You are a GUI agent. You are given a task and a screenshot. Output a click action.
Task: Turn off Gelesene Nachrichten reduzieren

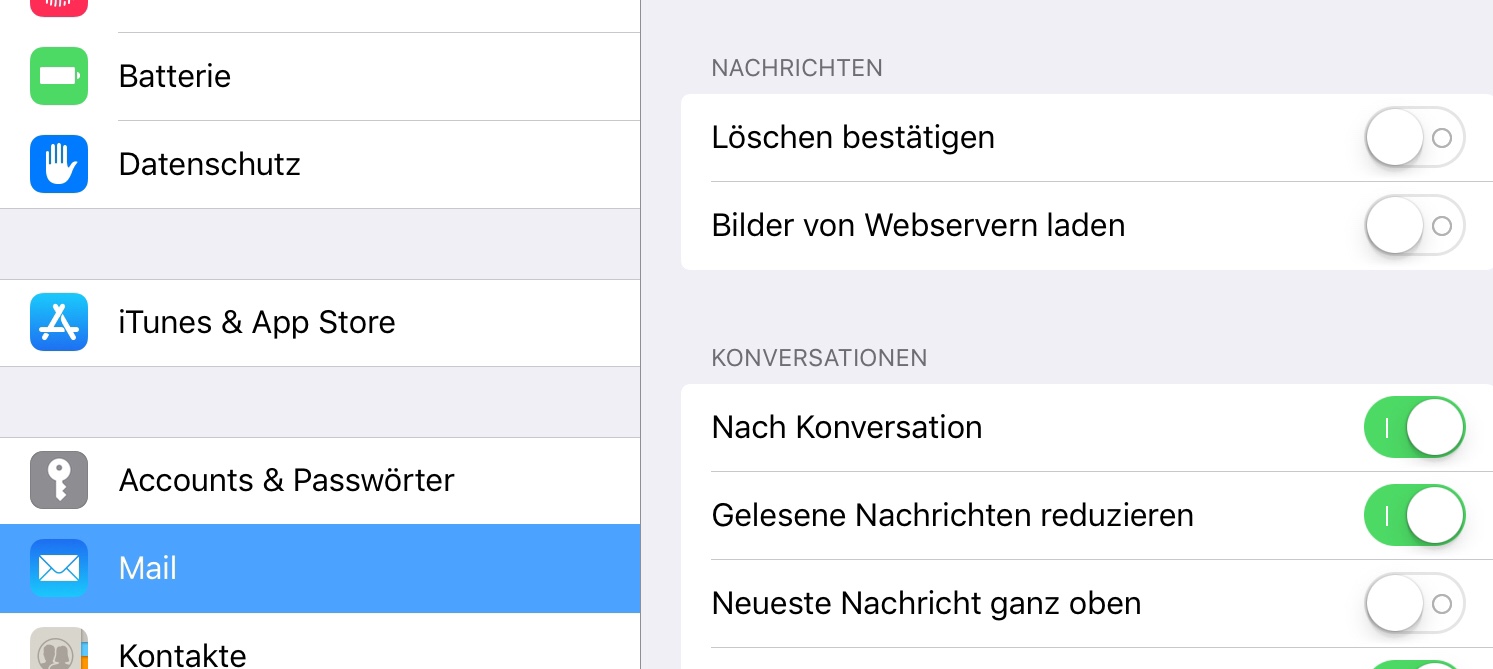click(x=1414, y=516)
